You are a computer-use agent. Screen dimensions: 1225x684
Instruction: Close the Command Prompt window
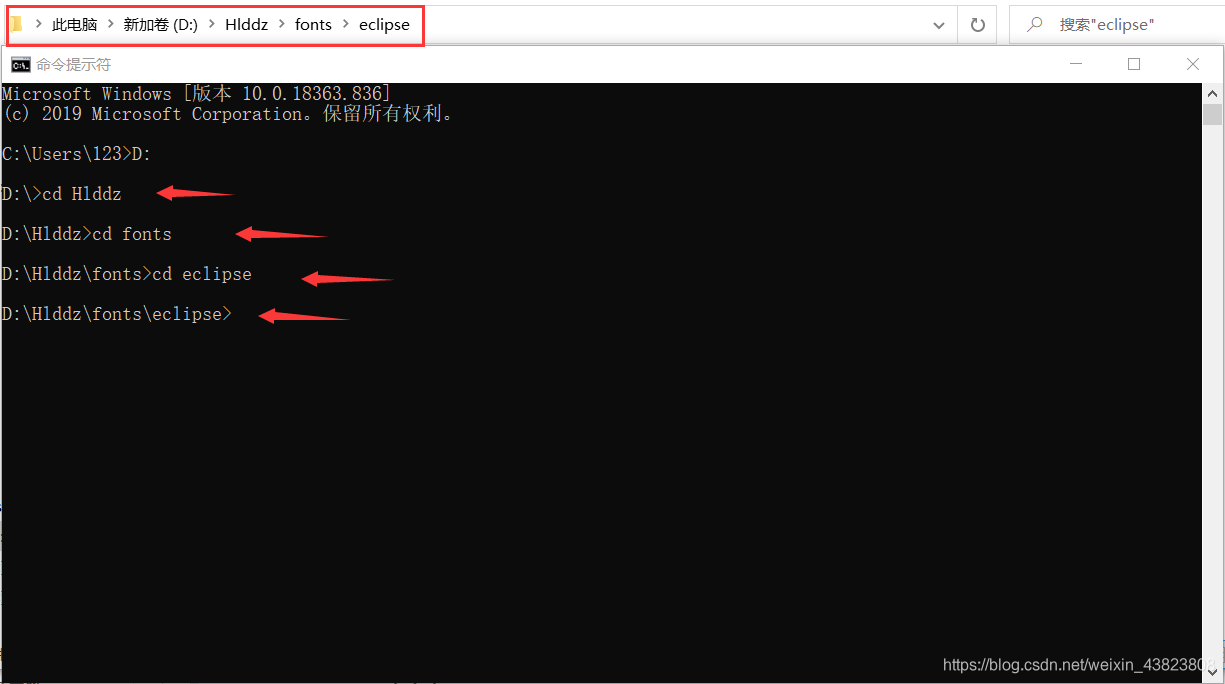(x=1193, y=64)
